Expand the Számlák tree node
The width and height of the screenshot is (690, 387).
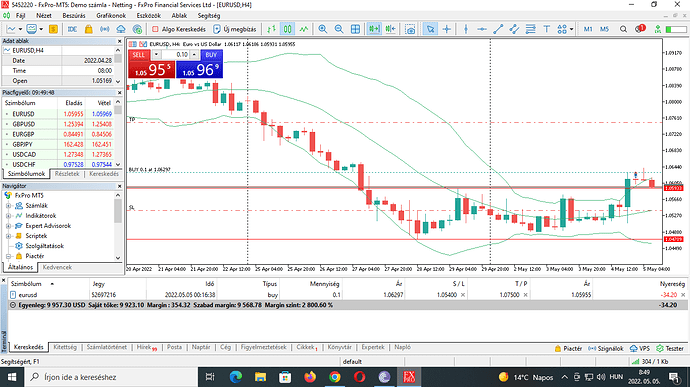(x=8, y=206)
